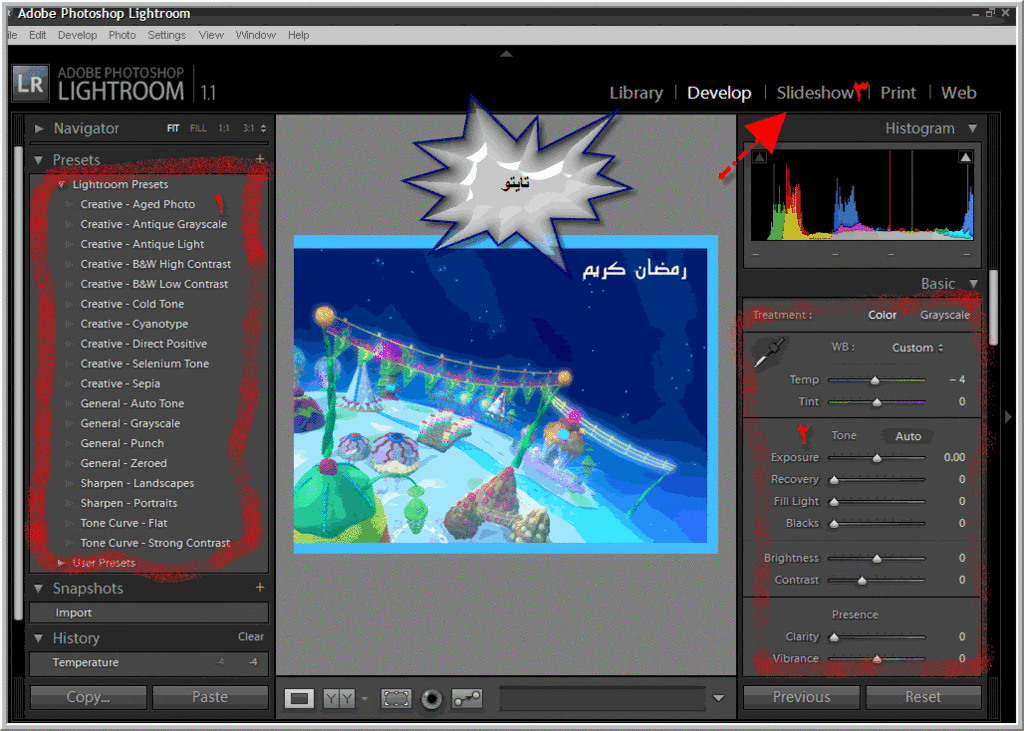Toggle highlight clipping indicator in histogram
Screen dimensions: 1024x731
click(965, 157)
